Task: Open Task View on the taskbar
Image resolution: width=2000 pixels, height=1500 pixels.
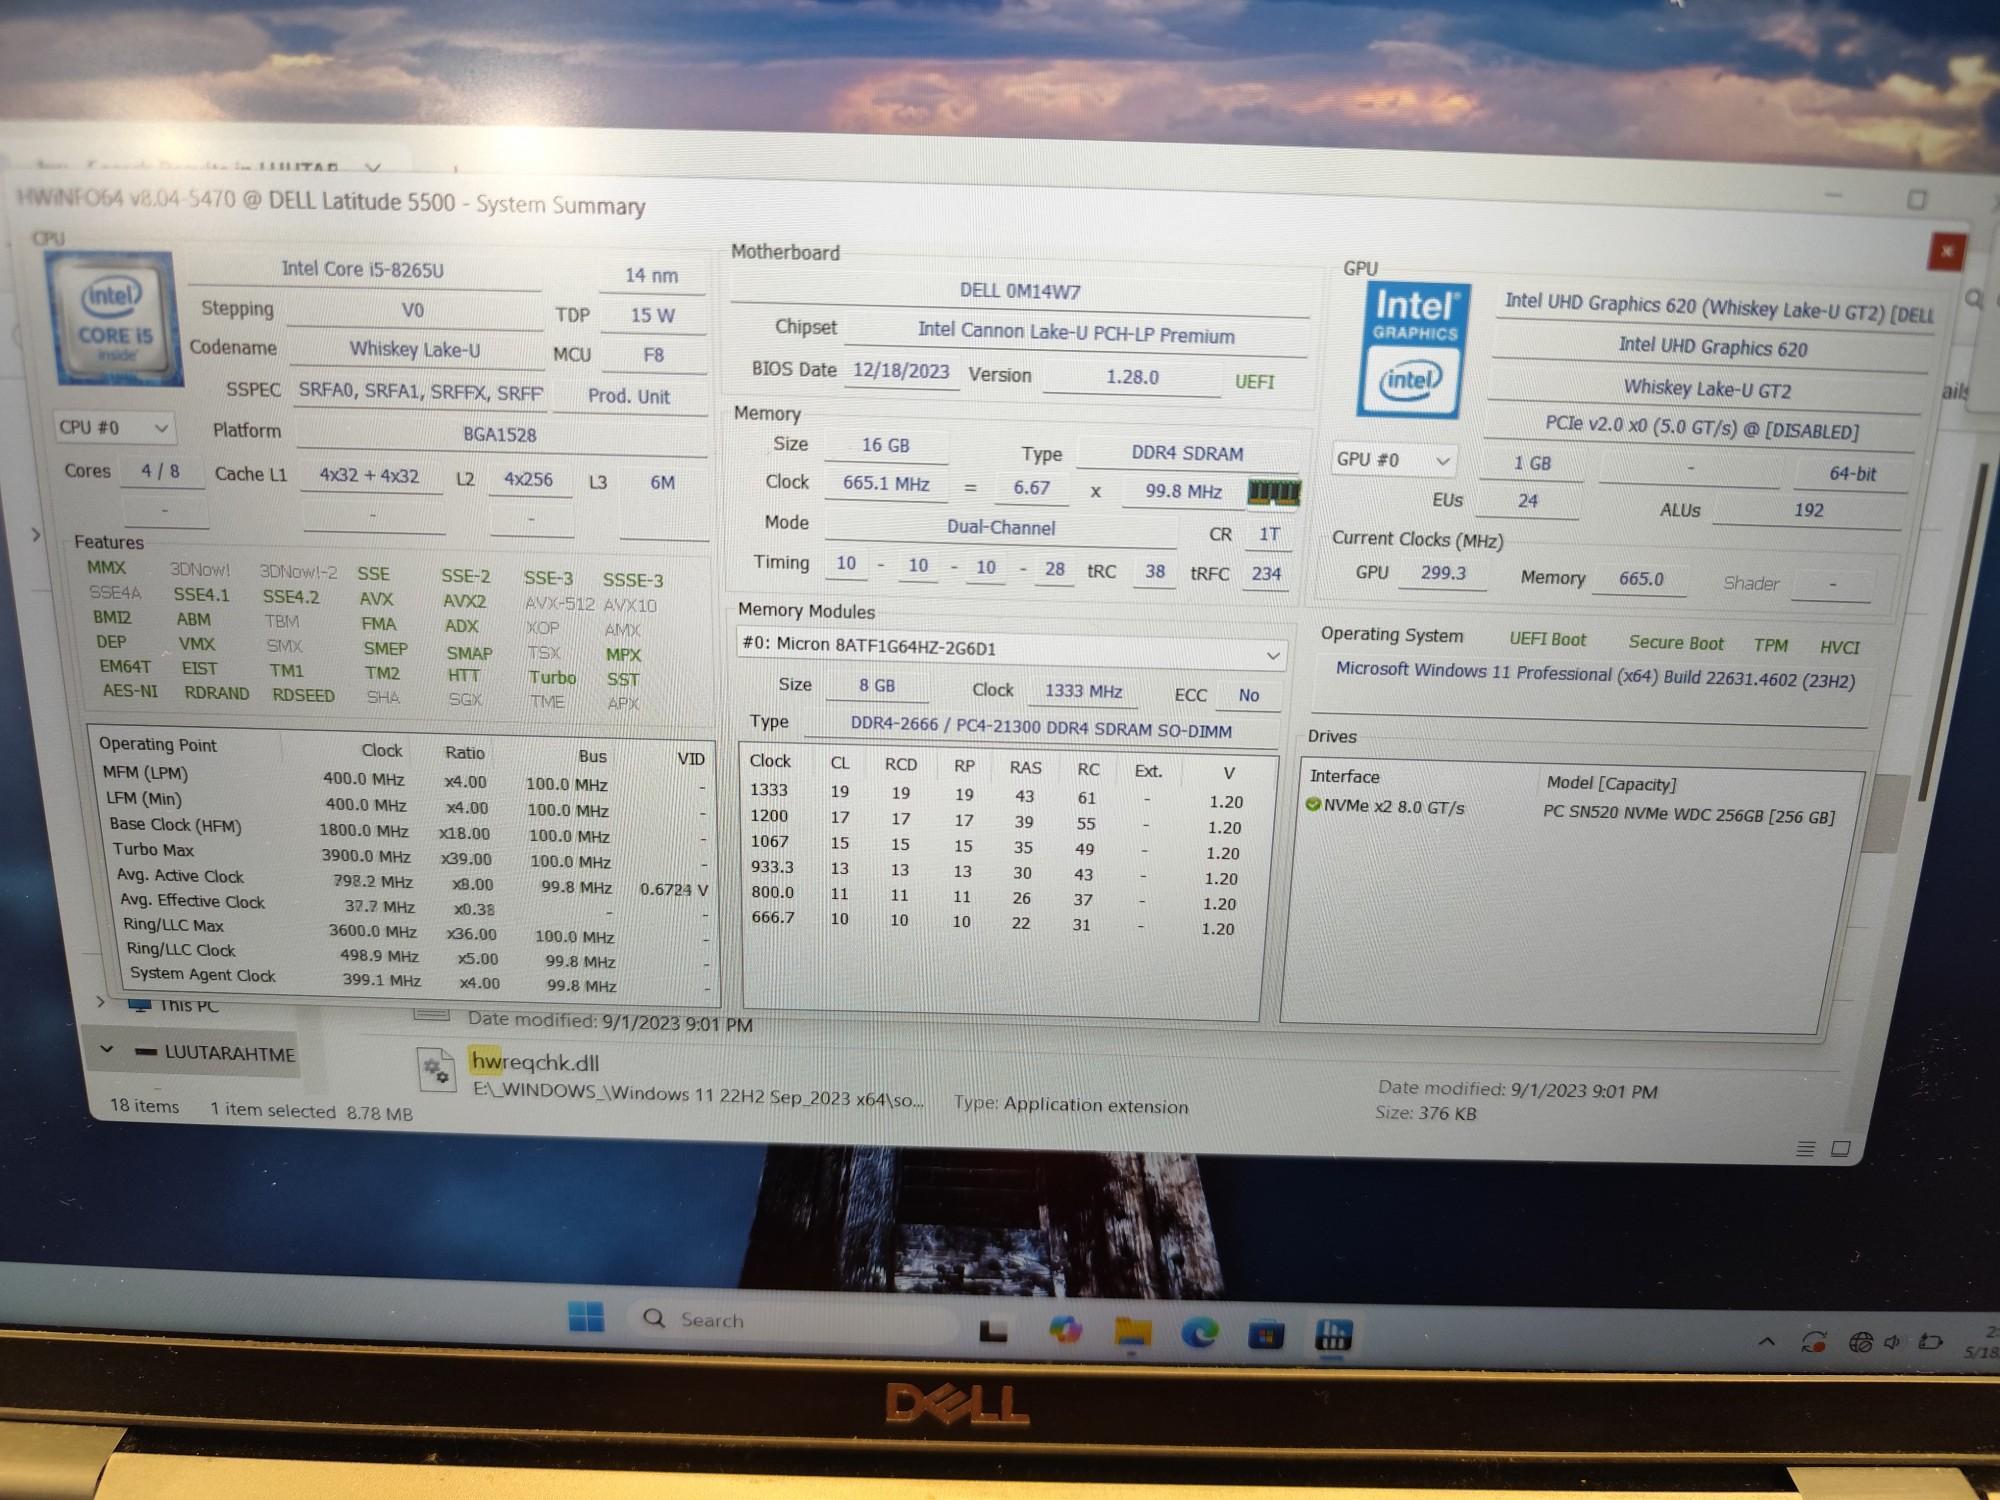Action: (993, 1330)
